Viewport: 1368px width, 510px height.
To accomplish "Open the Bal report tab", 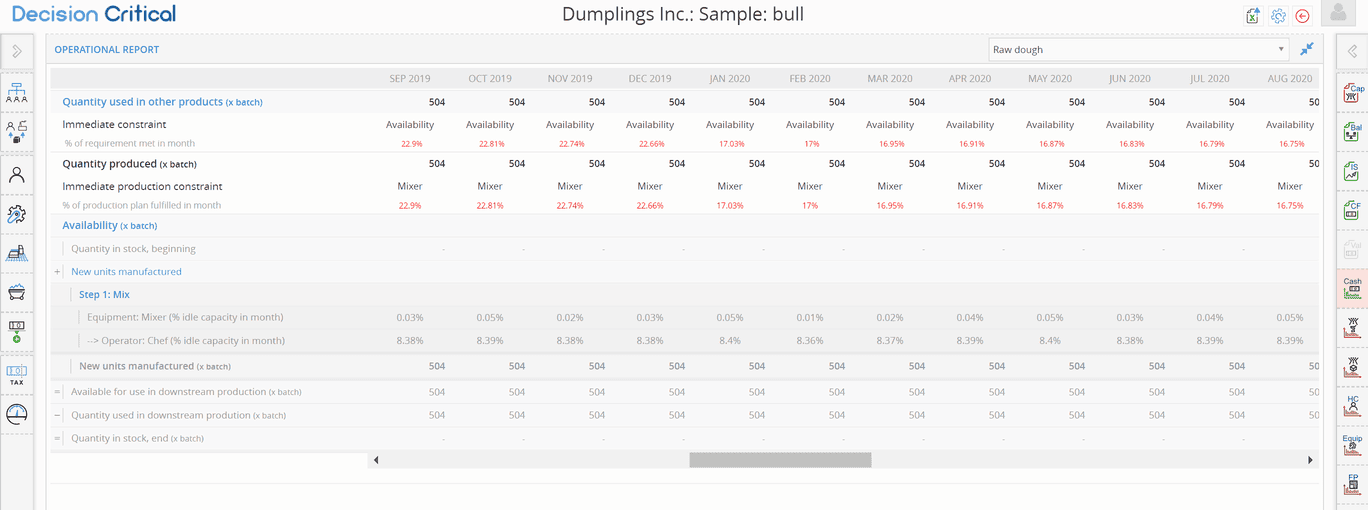I will pos(1352,132).
